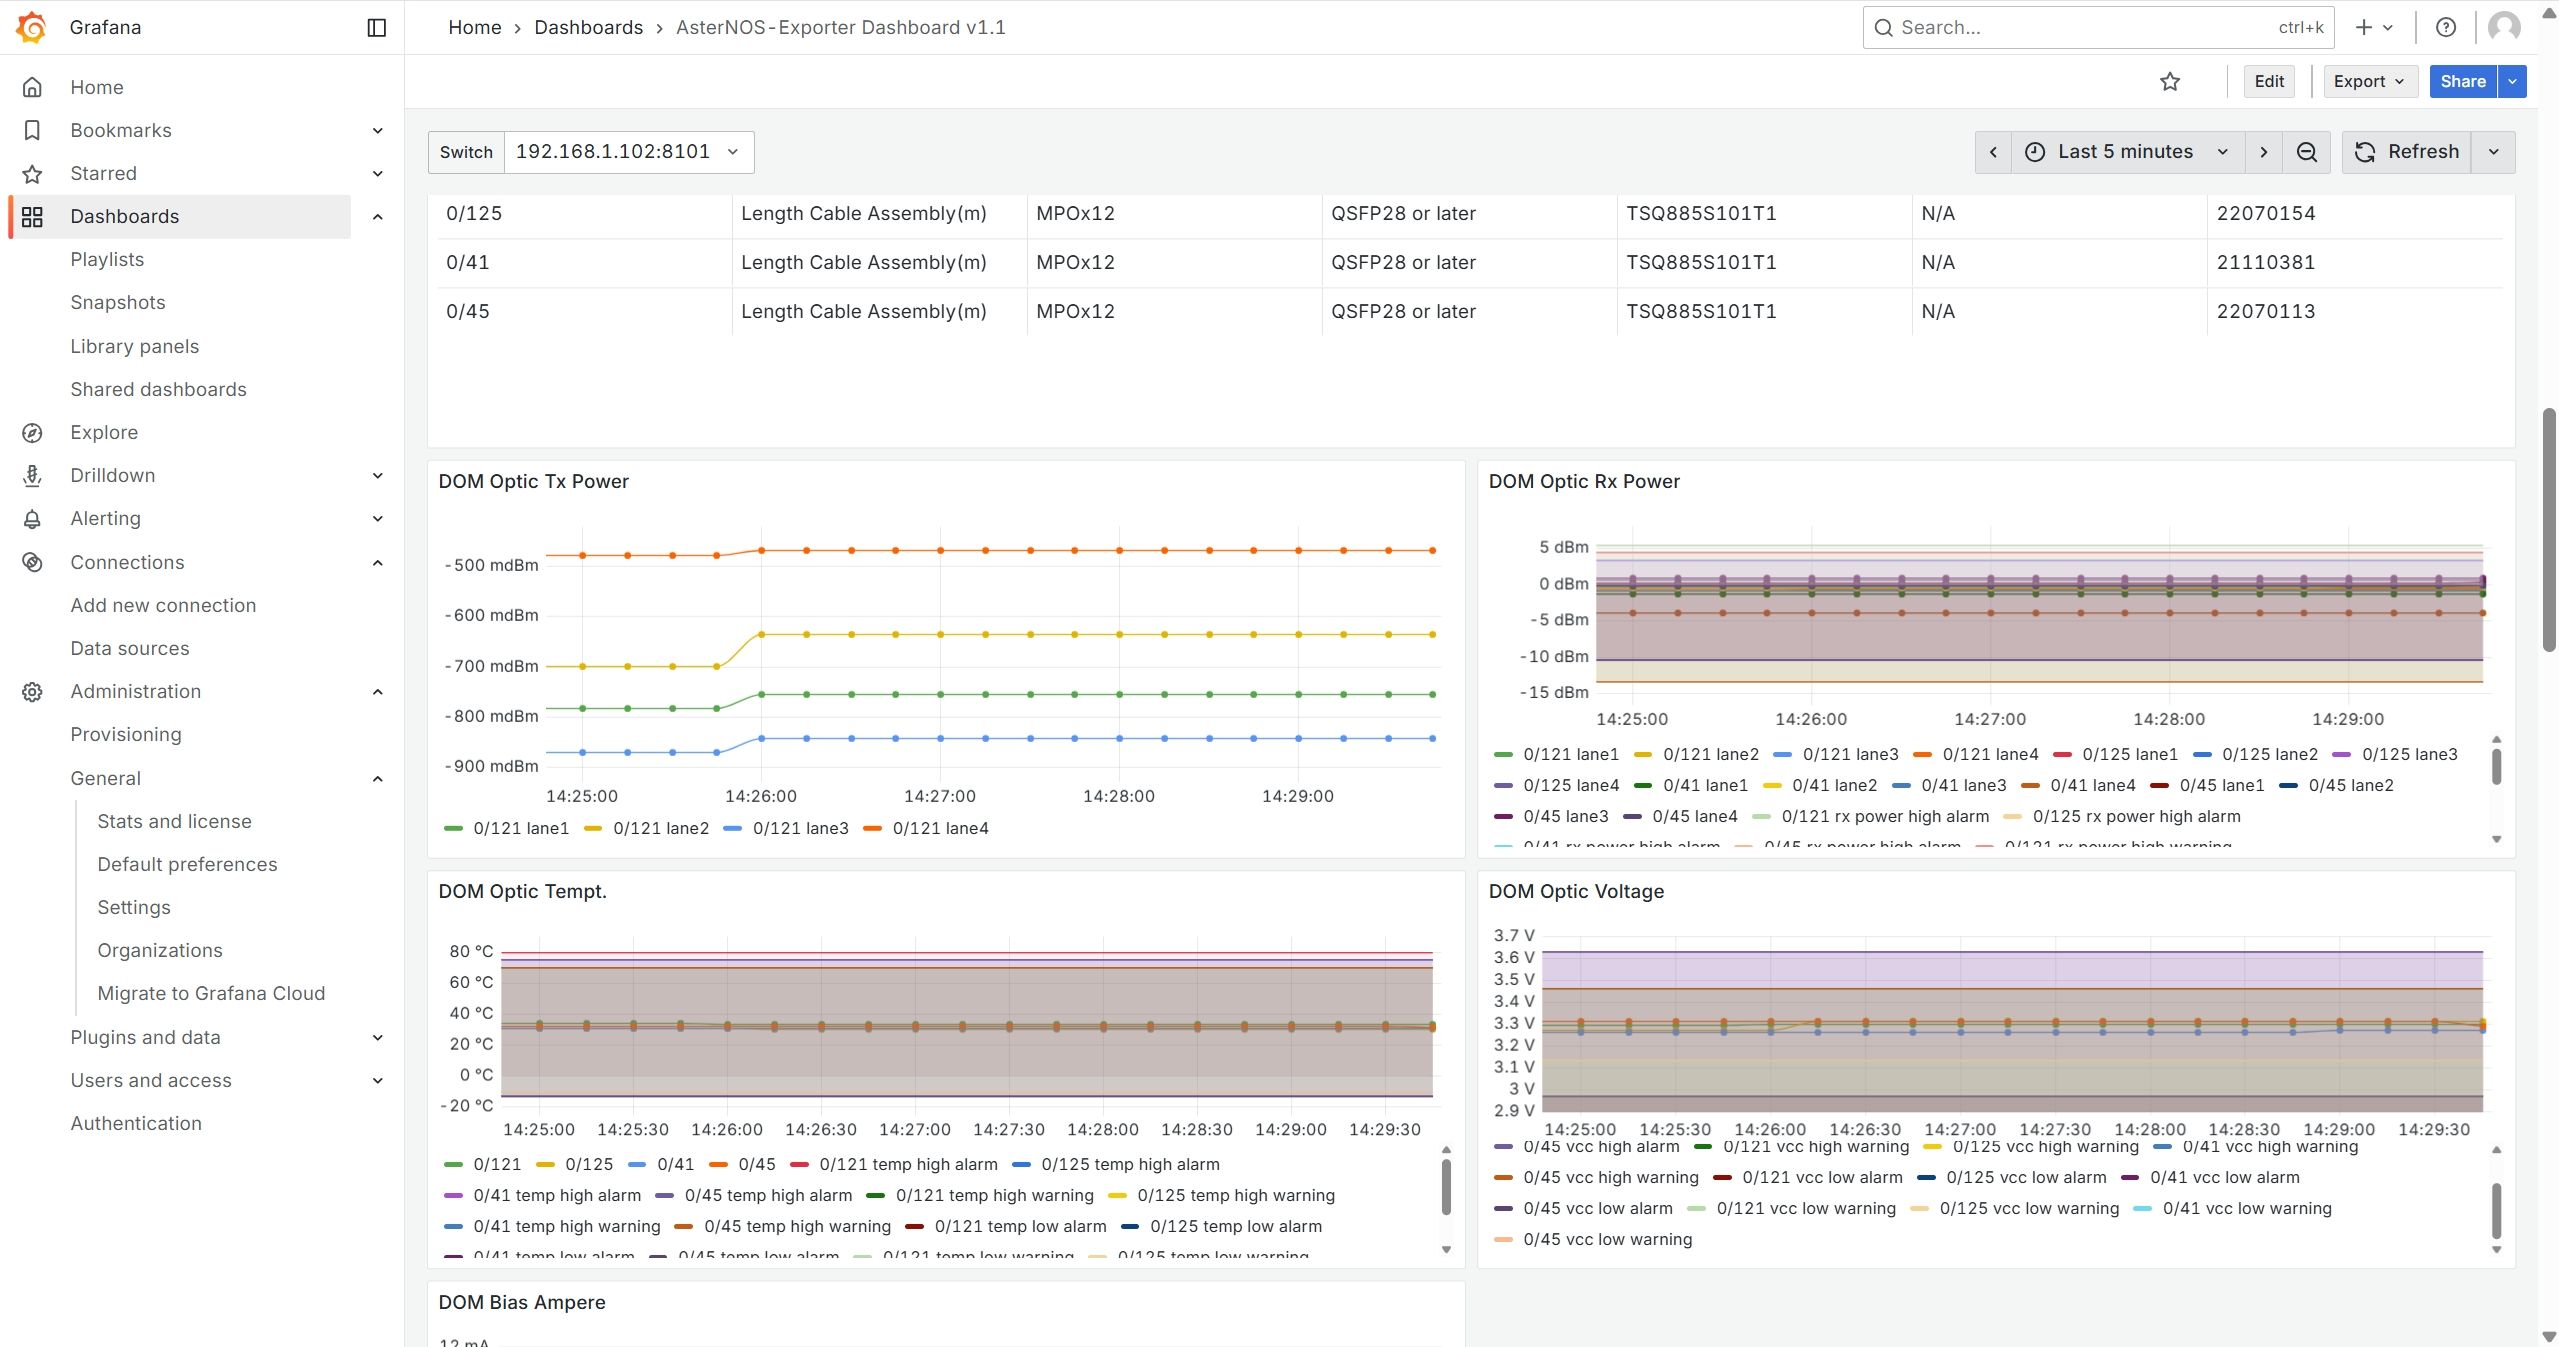Image resolution: width=2559 pixels, height=1347 pixels.
Task: Toggle 0/125 series in Tempt. legend
Action: point(588,1164)
